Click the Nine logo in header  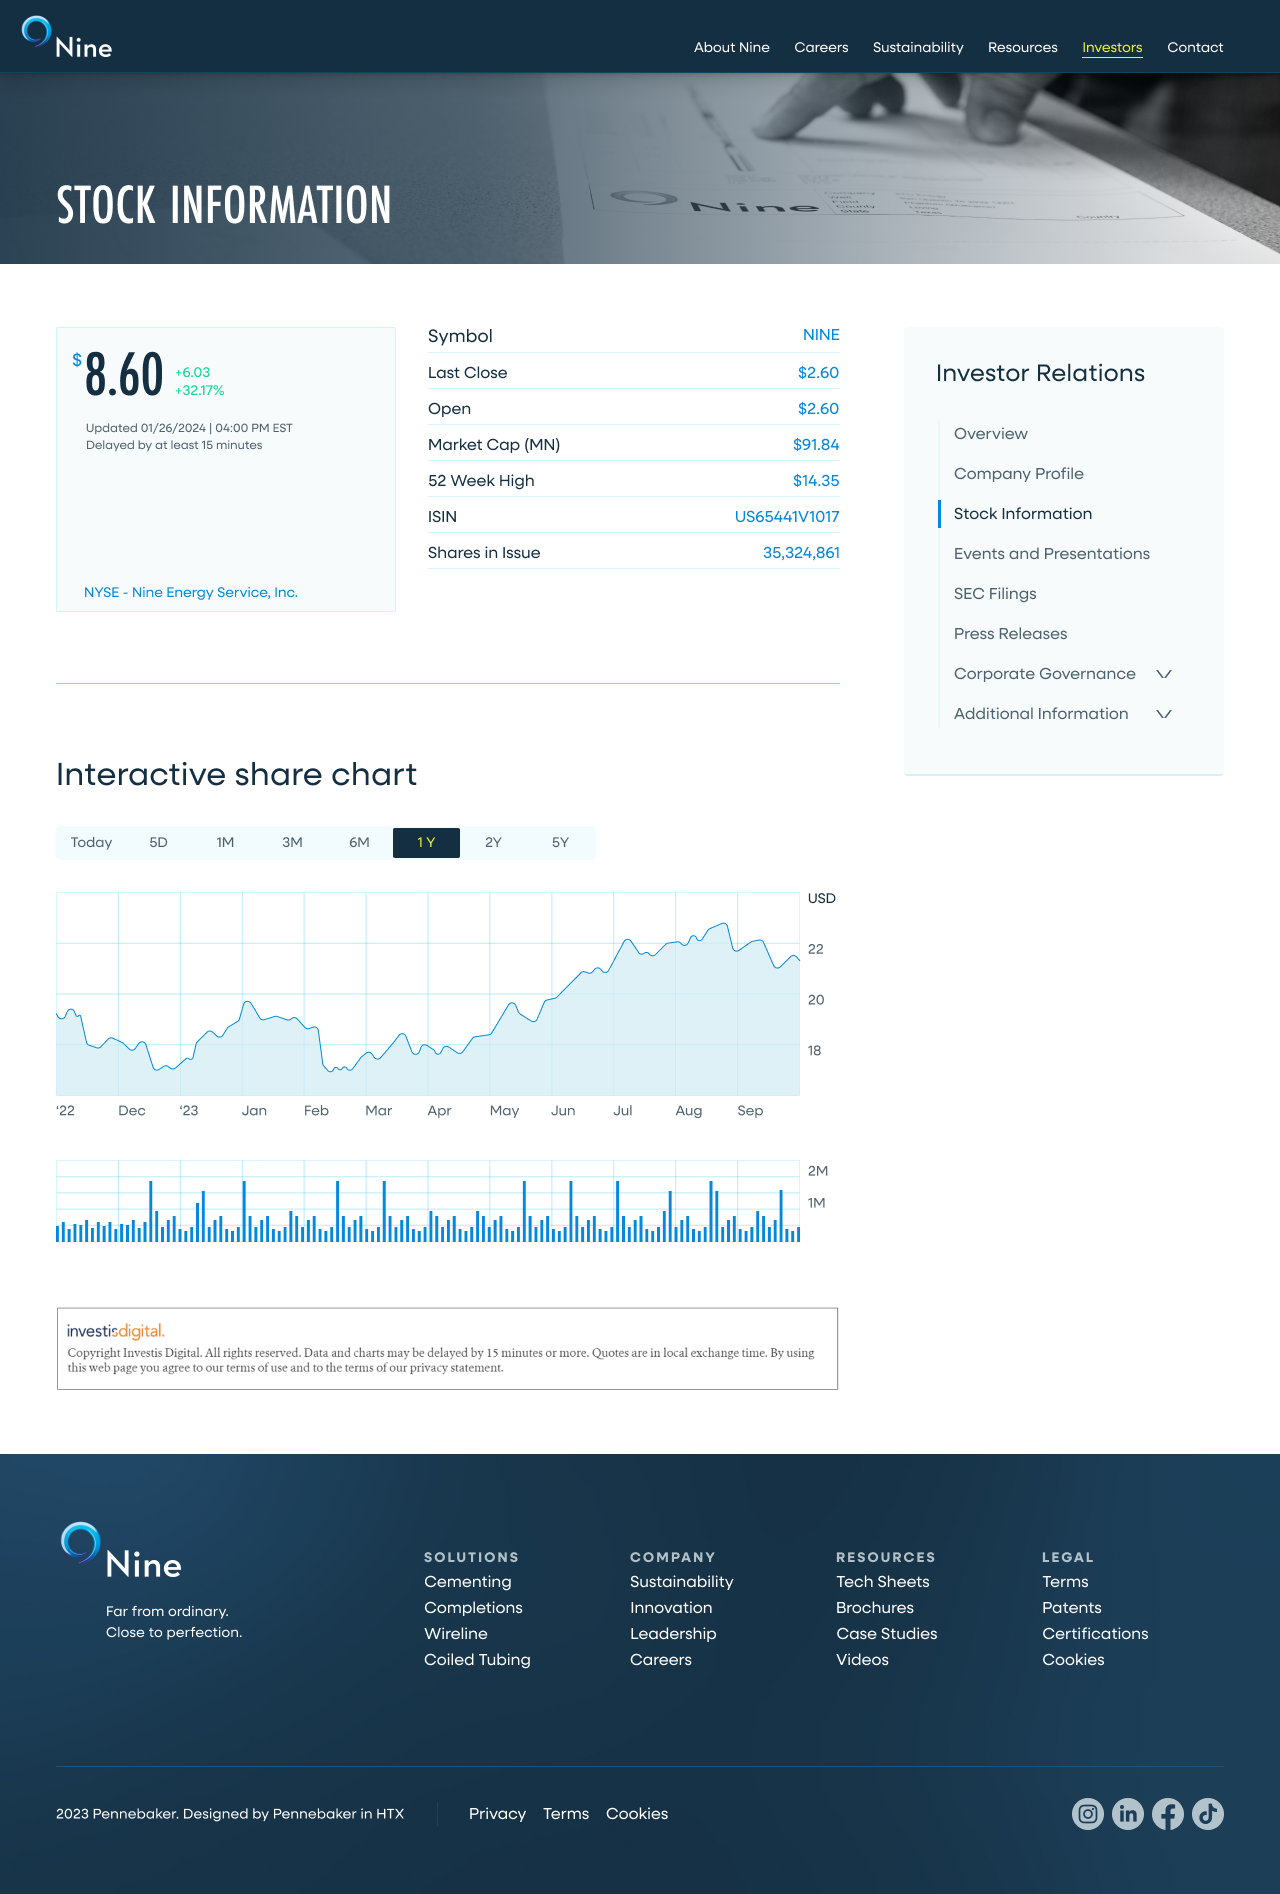click(67, 39)
